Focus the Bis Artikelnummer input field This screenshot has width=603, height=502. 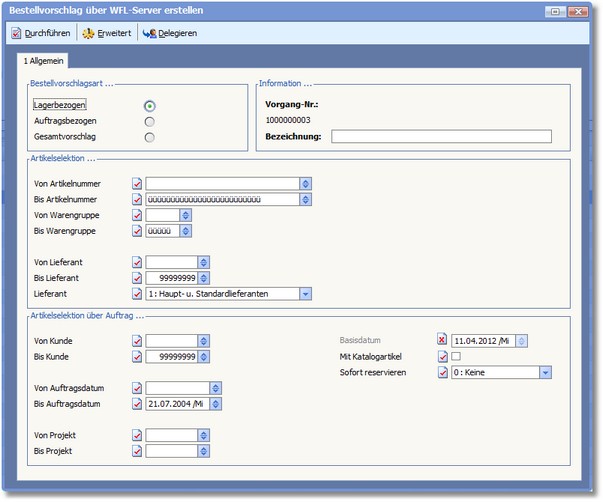click(222, 199)
